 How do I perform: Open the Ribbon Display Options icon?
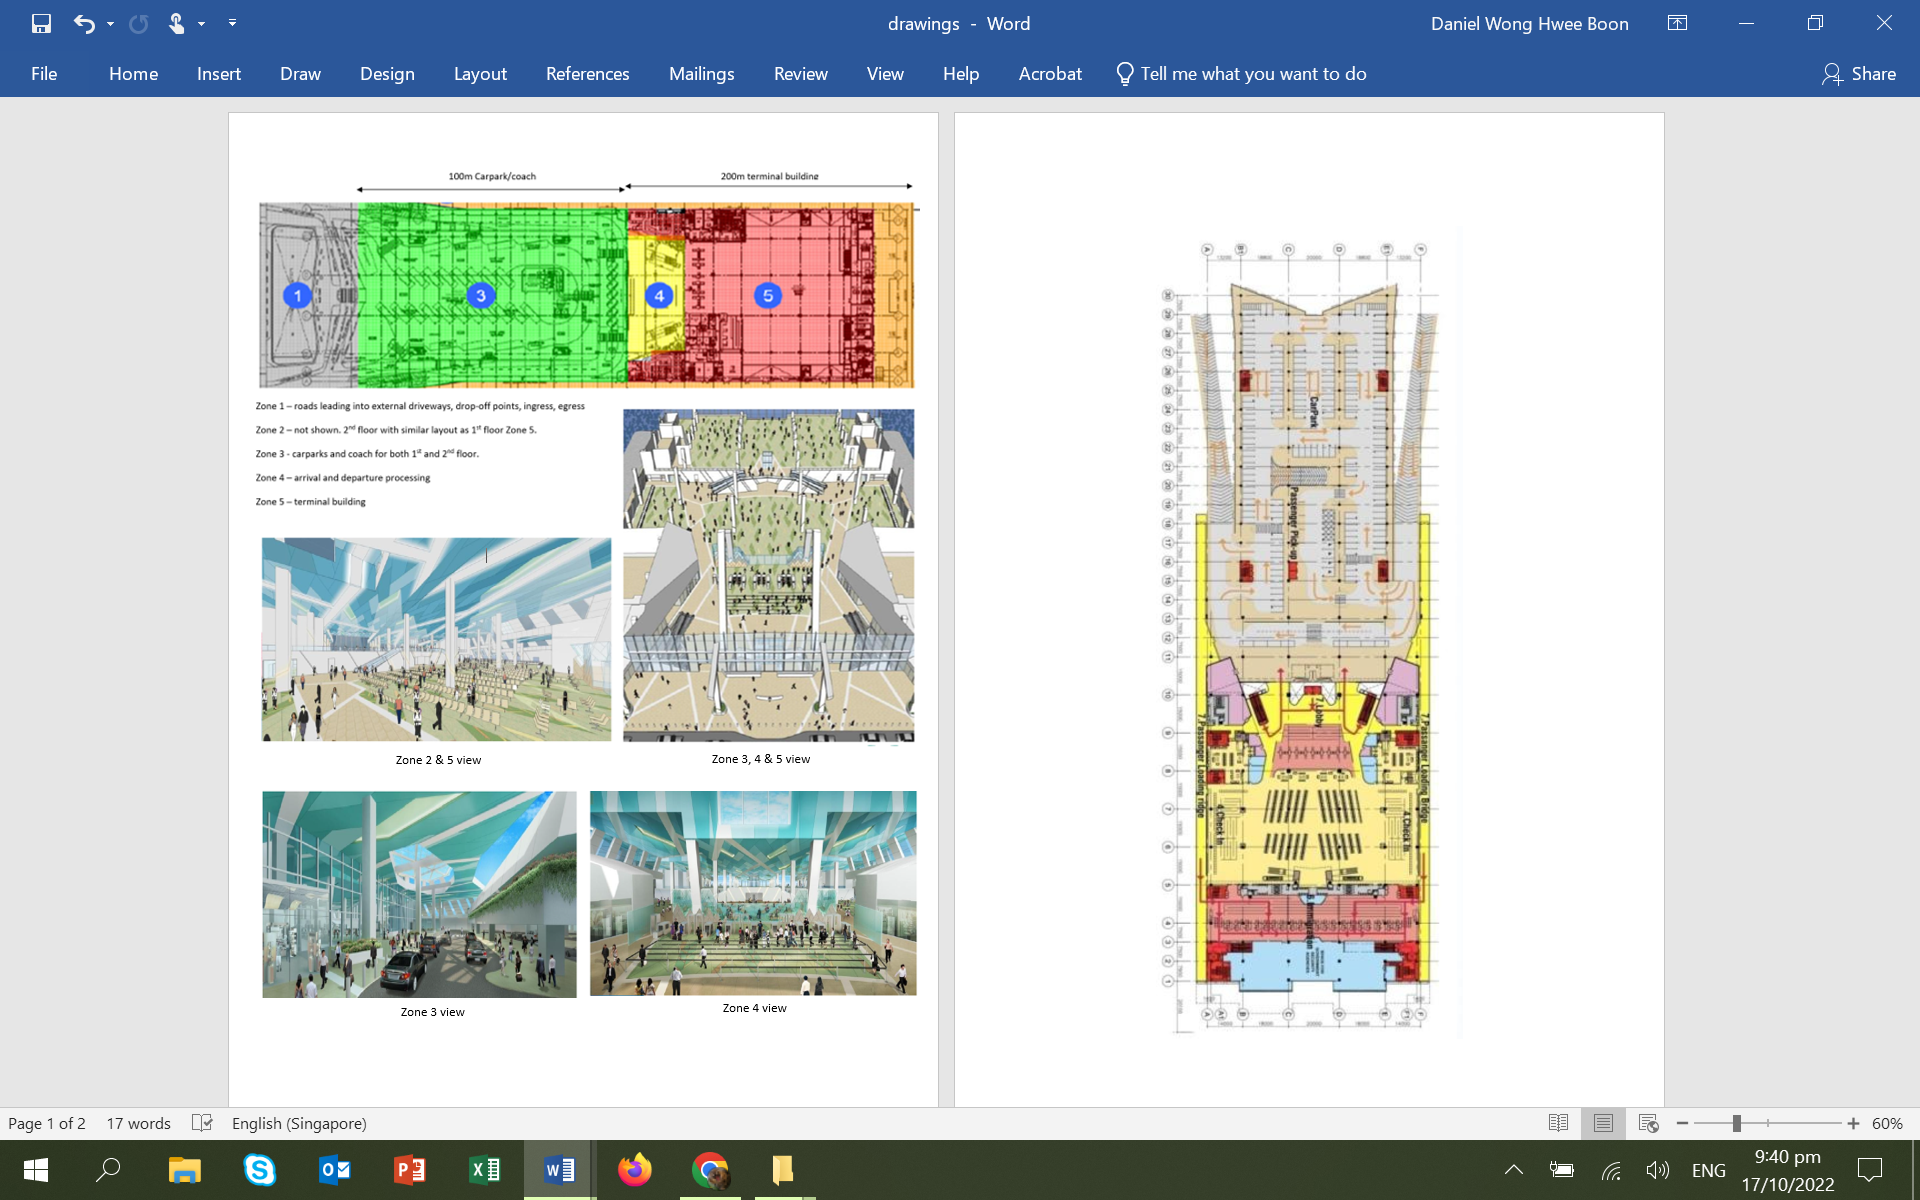click(x=1677, y=23)
